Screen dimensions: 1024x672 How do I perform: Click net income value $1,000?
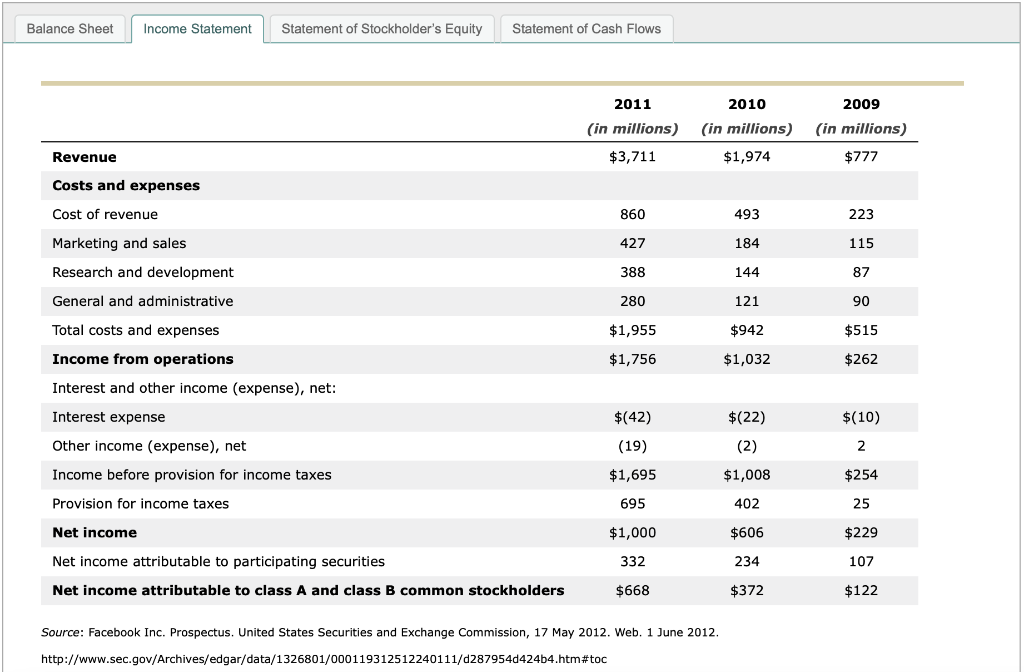pyautogui.click(x=632, y=533)
